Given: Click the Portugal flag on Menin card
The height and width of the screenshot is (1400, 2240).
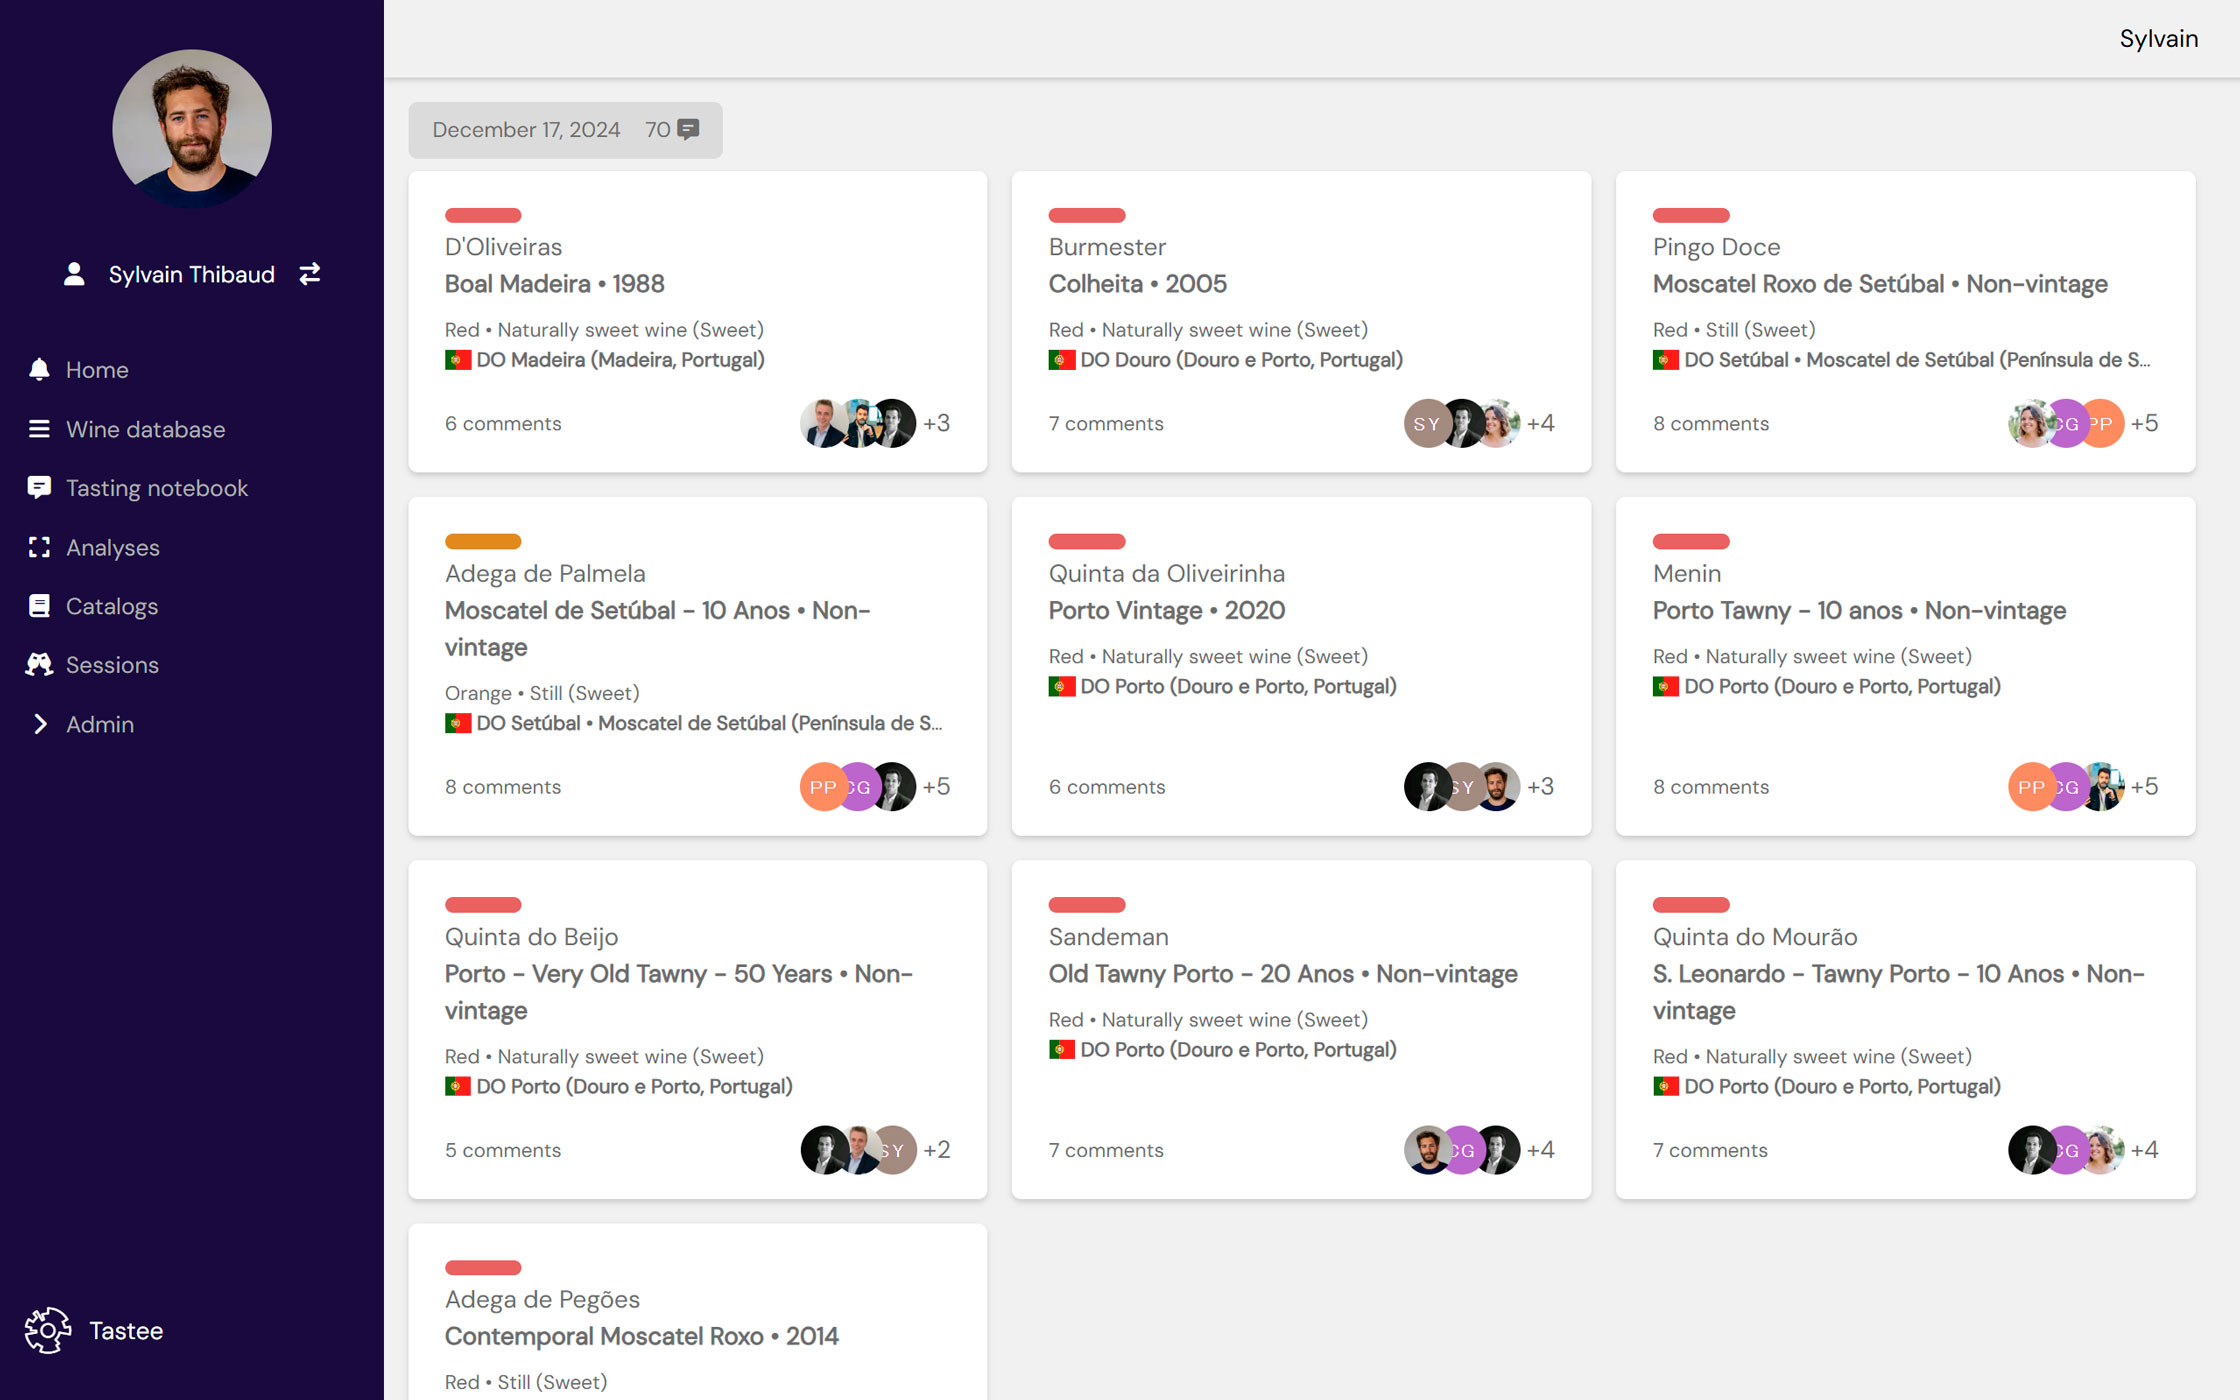Looking at the screenshot, I should (1666, 687).
